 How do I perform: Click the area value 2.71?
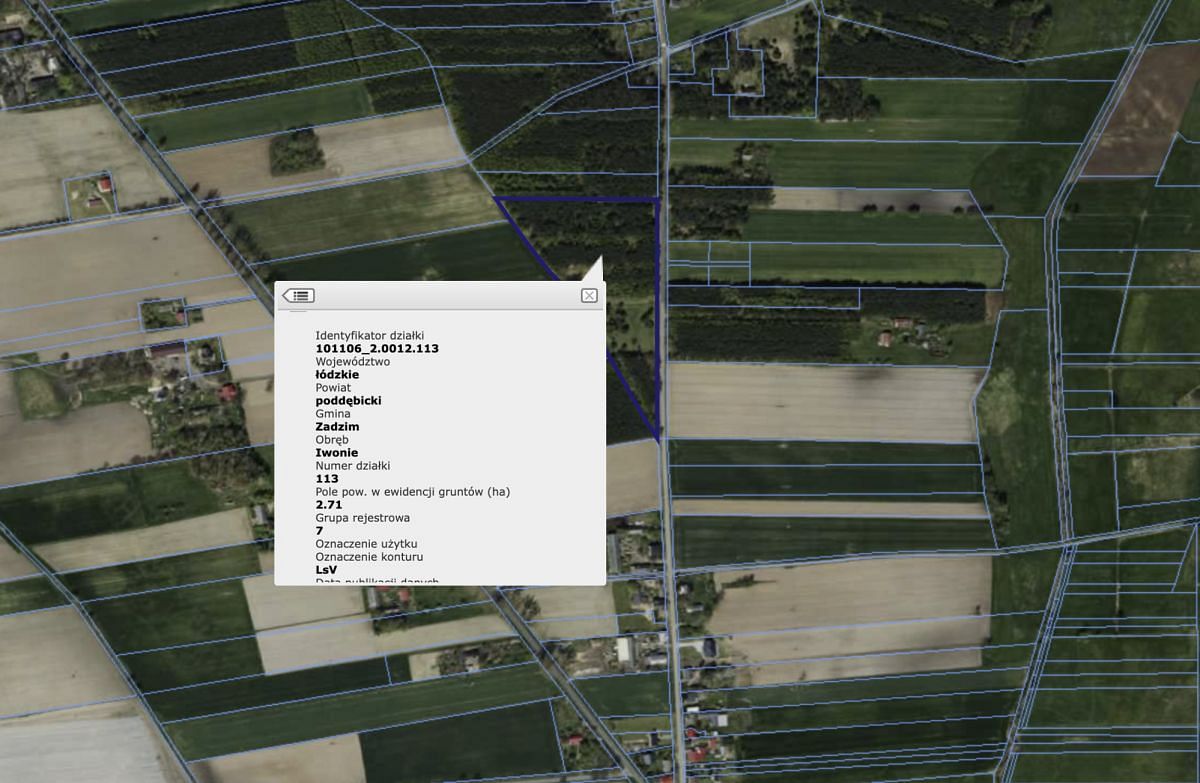tap(329, 505)
